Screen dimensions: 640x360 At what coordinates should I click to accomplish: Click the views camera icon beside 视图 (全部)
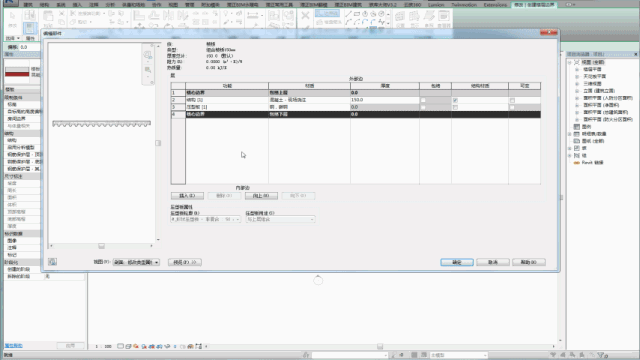click(x=577, y=62)
